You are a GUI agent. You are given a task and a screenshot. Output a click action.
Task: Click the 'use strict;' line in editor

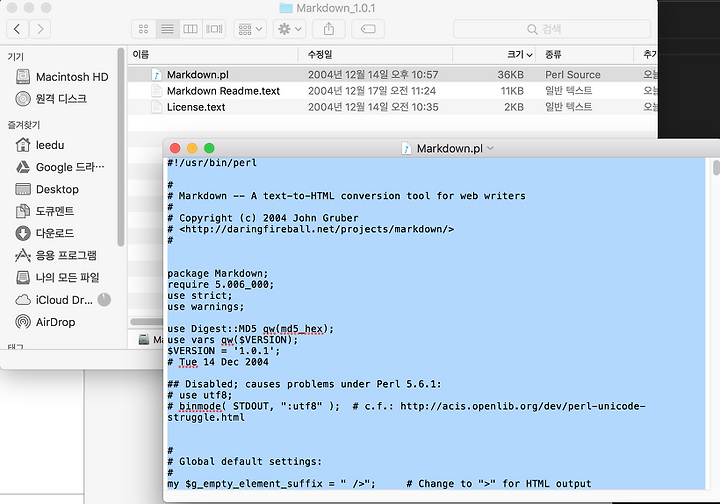pos(200,296)
